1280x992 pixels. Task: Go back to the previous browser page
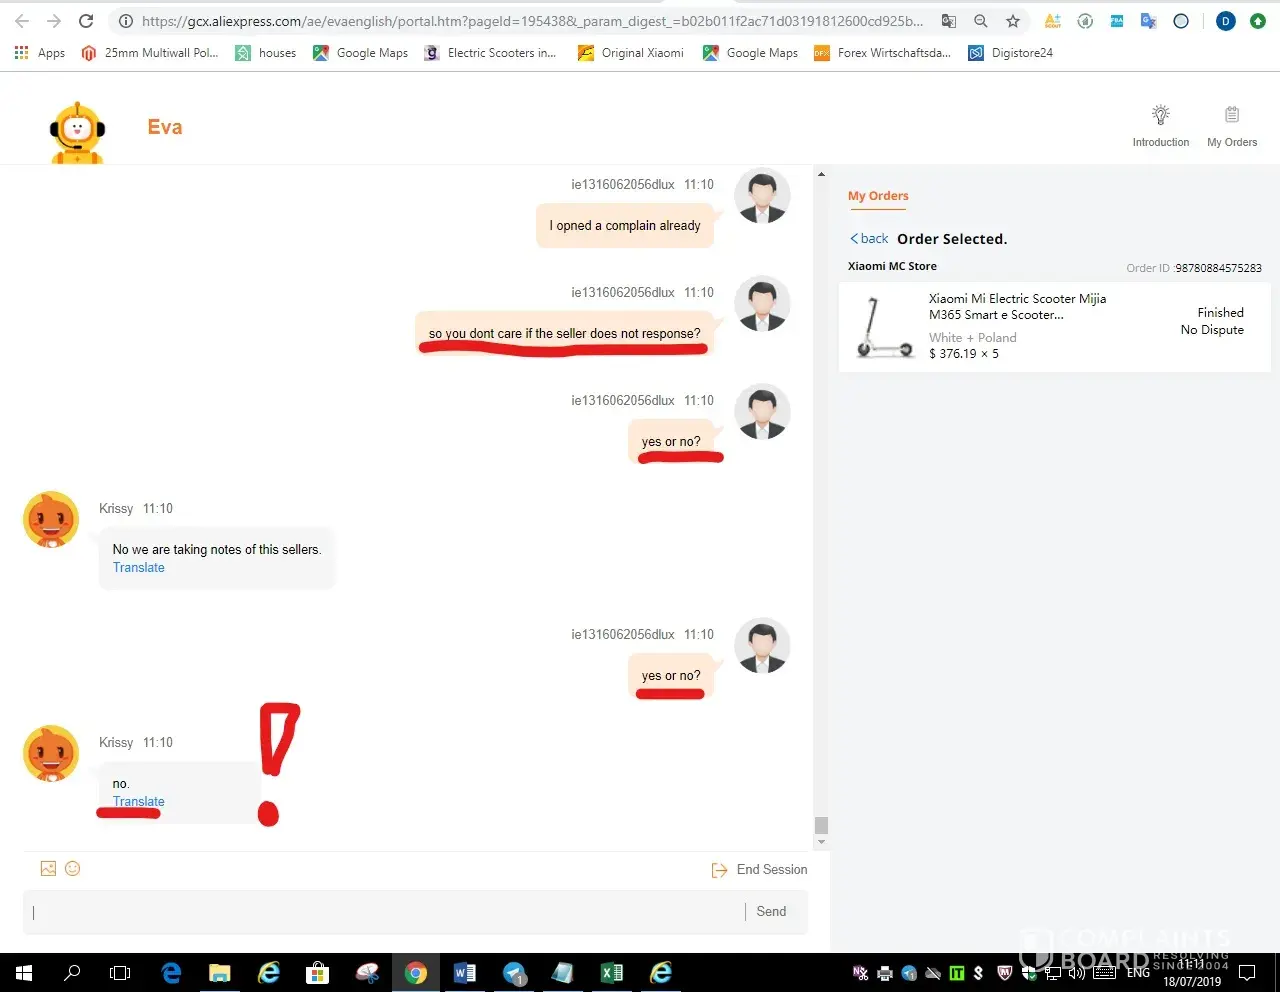tap(22, 21)
